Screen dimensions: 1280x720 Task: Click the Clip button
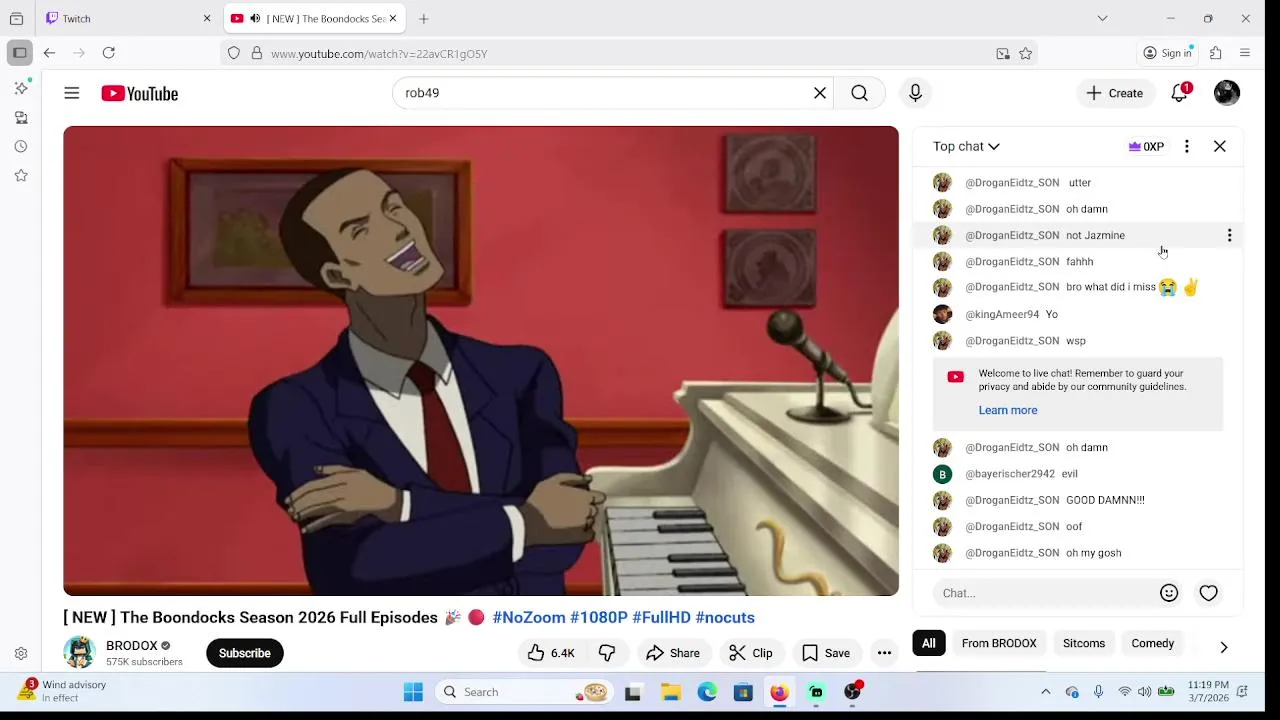[751, 653]
